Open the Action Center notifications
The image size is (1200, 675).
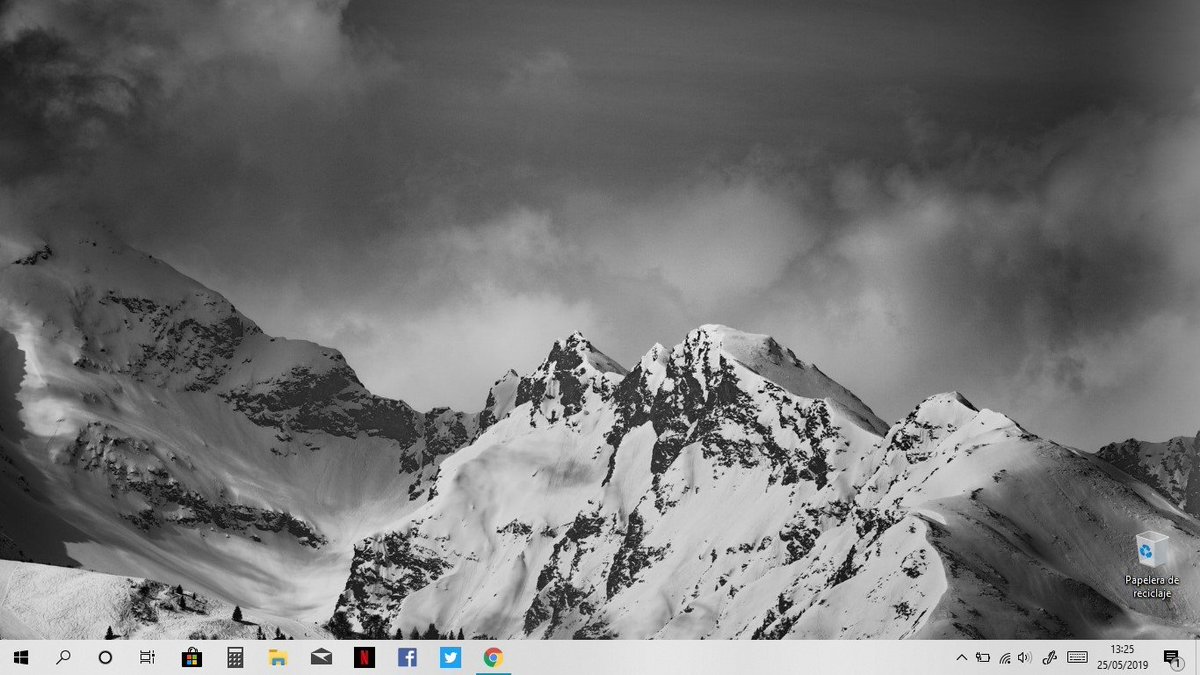click(1172, 657)
